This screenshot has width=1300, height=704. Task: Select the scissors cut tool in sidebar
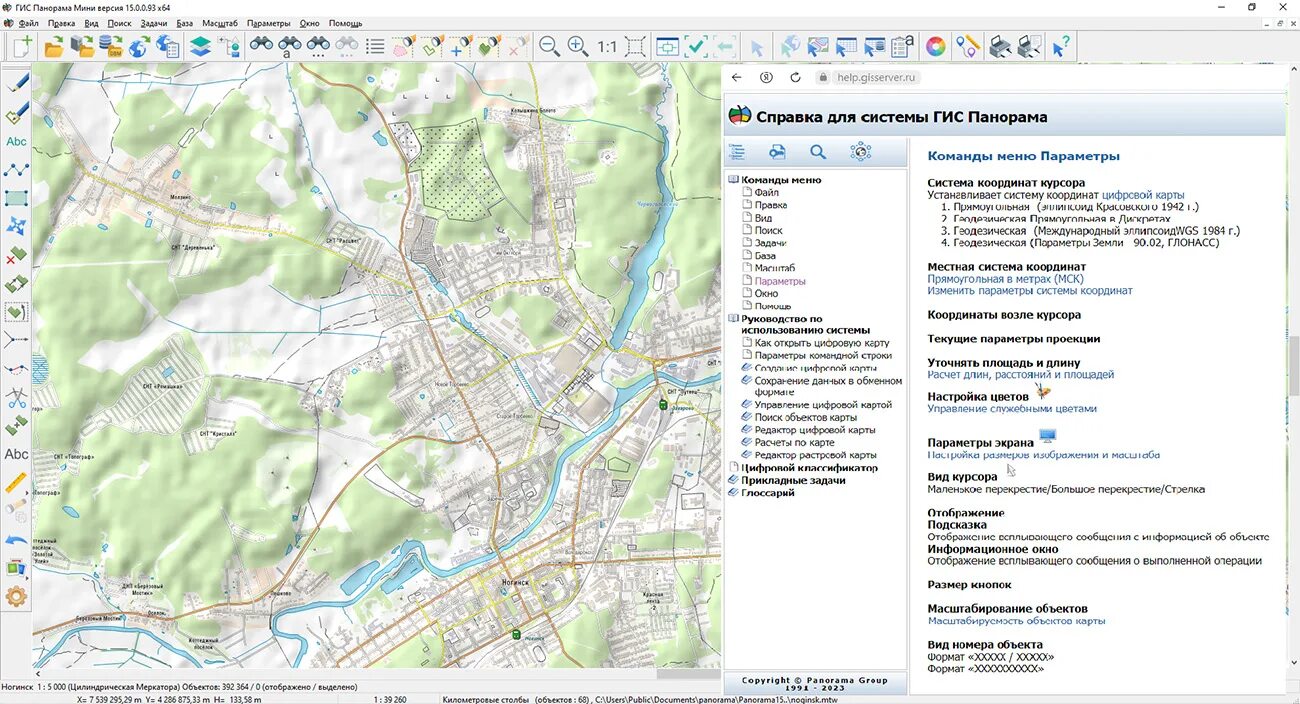pos(17,398)
